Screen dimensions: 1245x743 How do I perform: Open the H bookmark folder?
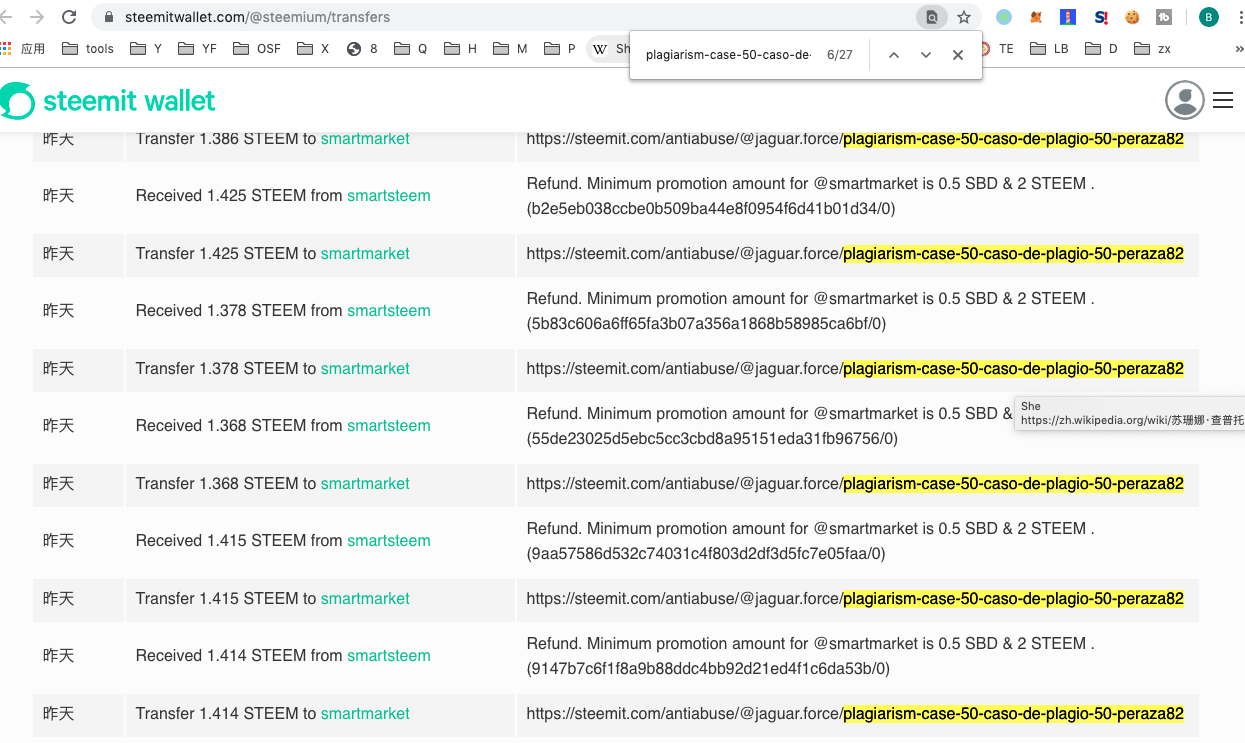coord(461,48)
